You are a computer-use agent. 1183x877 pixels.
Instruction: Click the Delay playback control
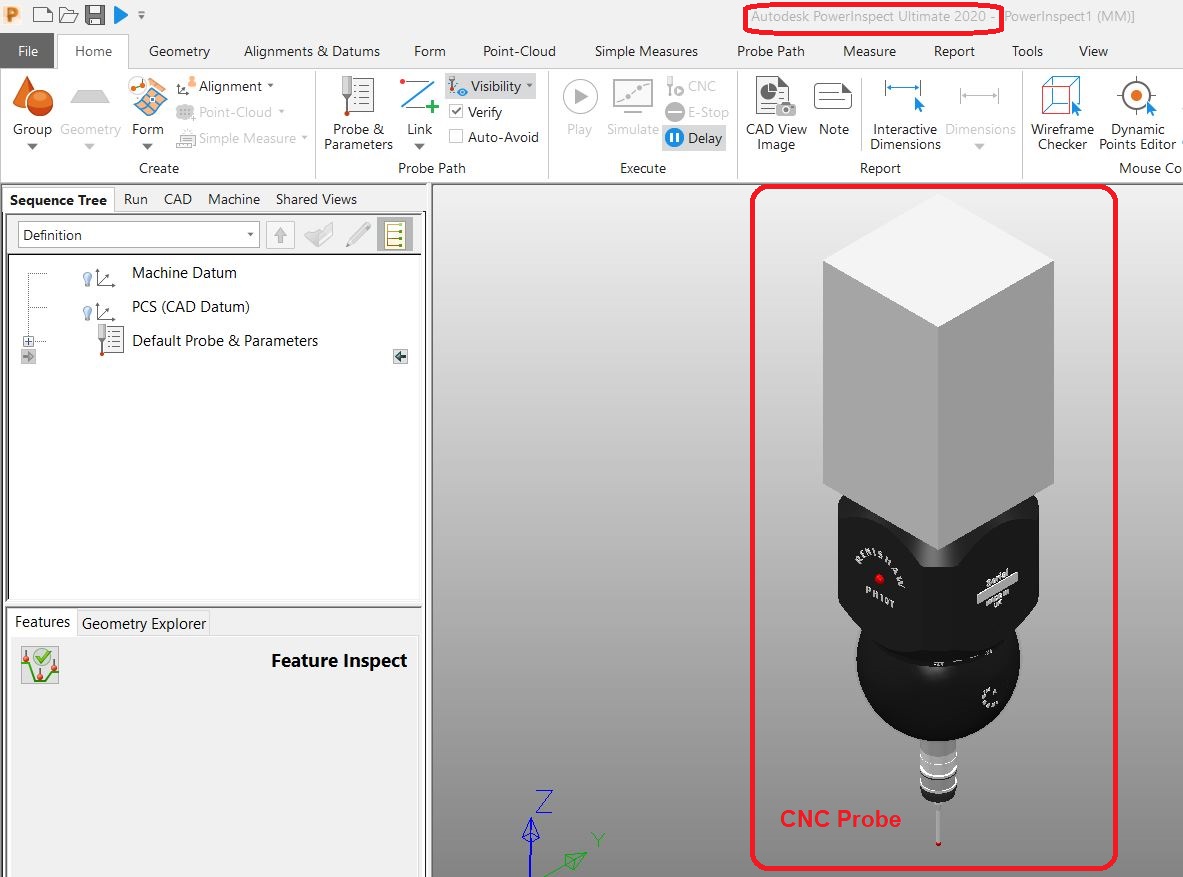tap(694, 138)
